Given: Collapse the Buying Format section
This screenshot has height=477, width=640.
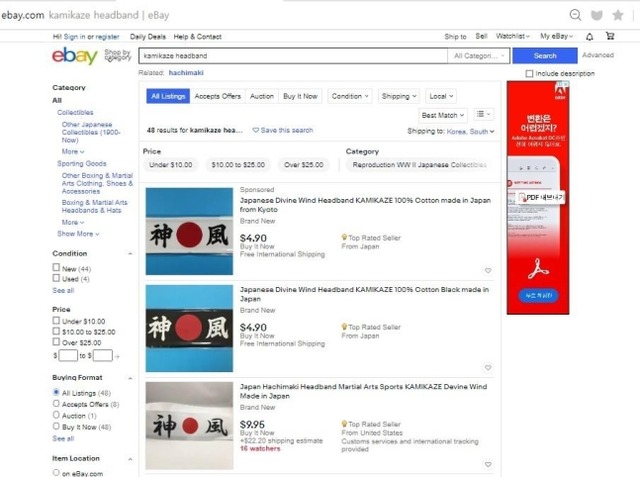Looking at the screenshot, I should click(x=130, y=378).
